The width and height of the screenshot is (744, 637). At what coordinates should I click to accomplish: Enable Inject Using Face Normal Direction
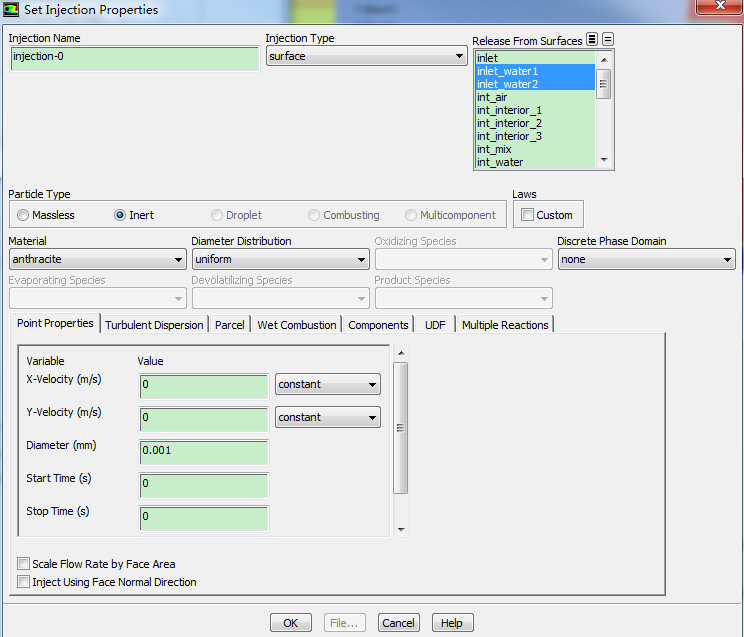click(x=24, y=582)
